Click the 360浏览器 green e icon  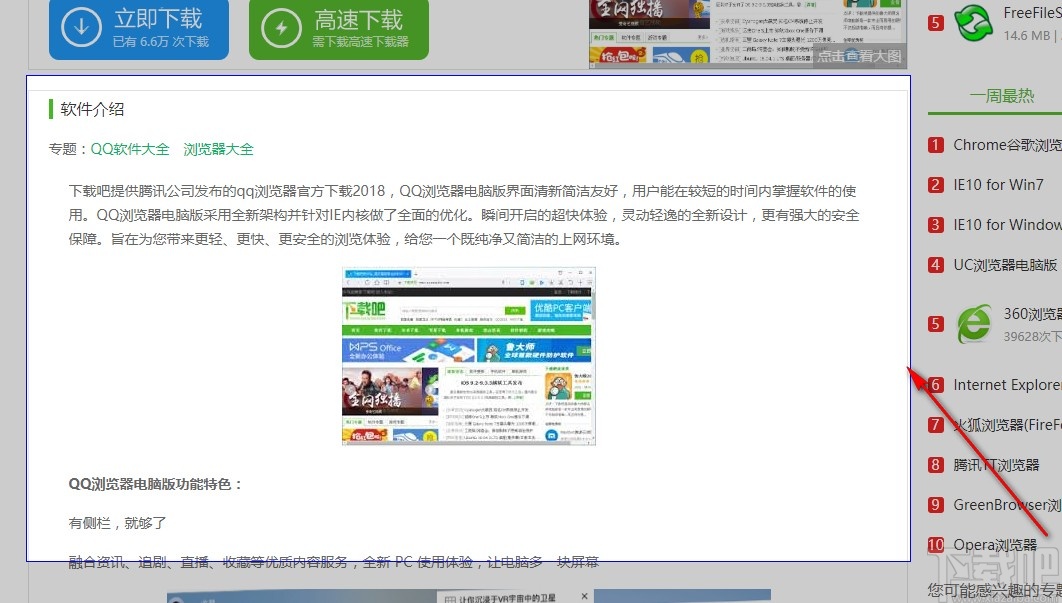[974, 324]
